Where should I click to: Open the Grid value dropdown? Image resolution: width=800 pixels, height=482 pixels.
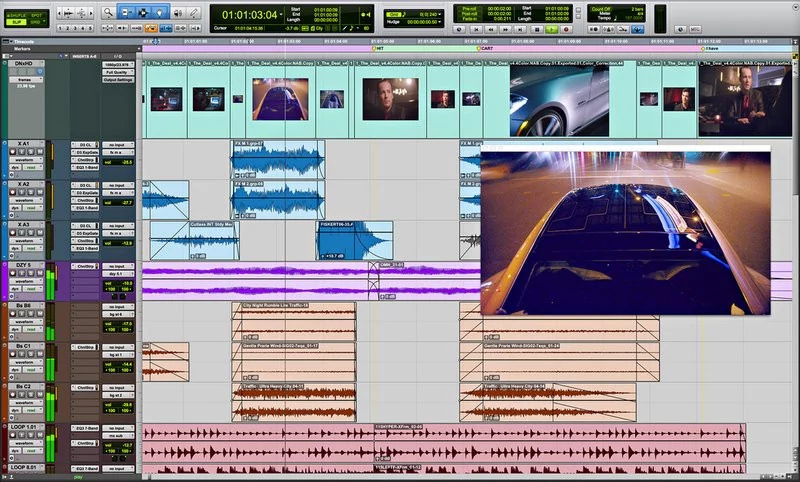[x=440, y=14]
